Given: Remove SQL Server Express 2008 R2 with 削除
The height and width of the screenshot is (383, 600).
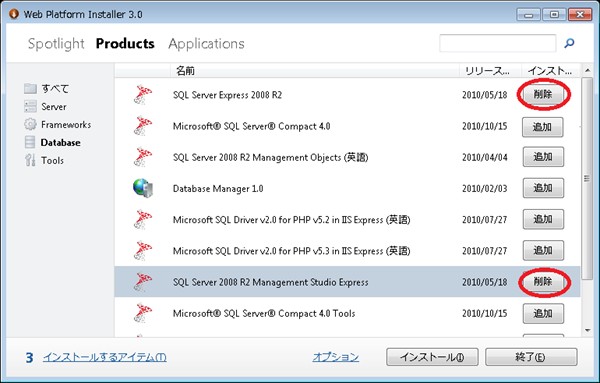Looking at the screenshot, I should pos(543,94).
